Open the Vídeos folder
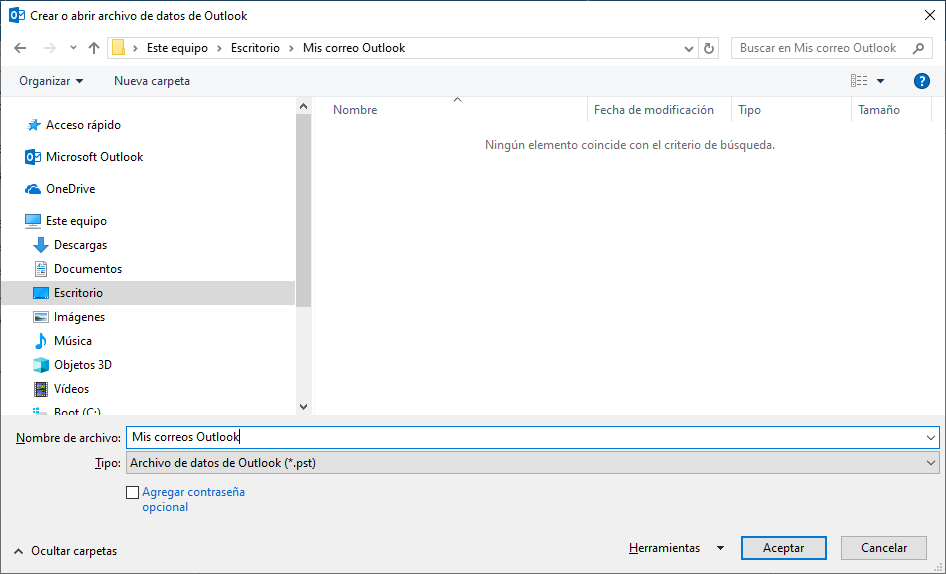The image size is (946, 574). pyautogui.click(x=72, y=389)
